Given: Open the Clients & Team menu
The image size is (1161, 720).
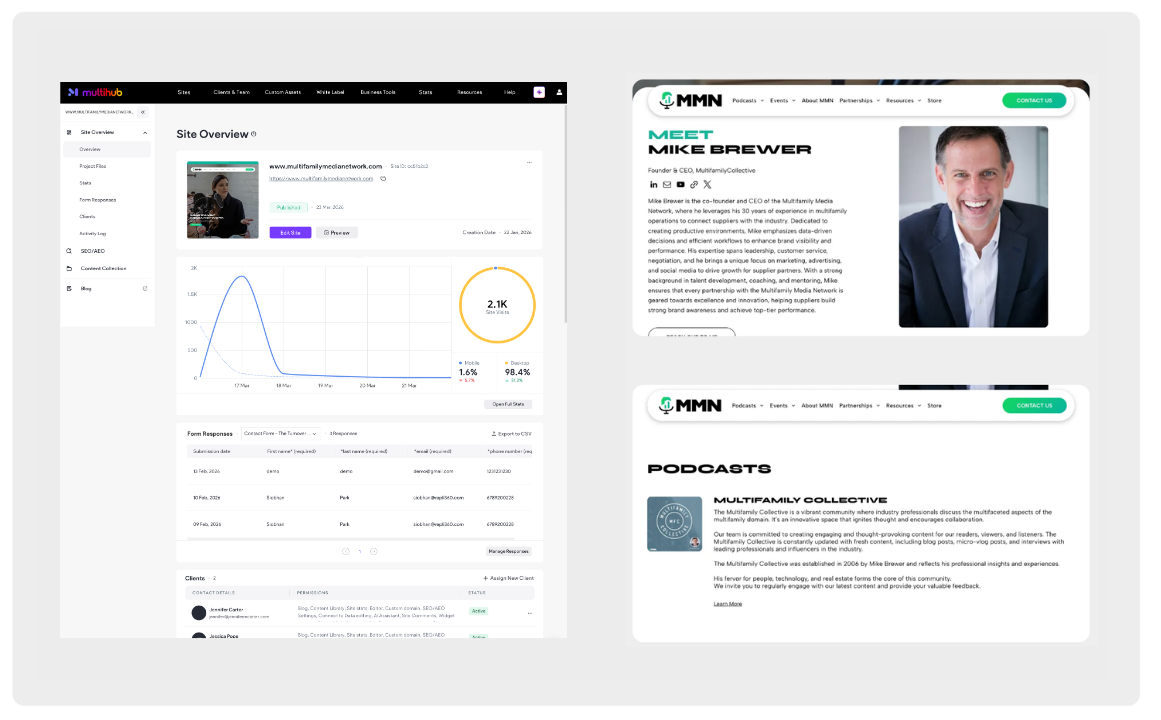Looking at the screenshot, I should (231, 92).
